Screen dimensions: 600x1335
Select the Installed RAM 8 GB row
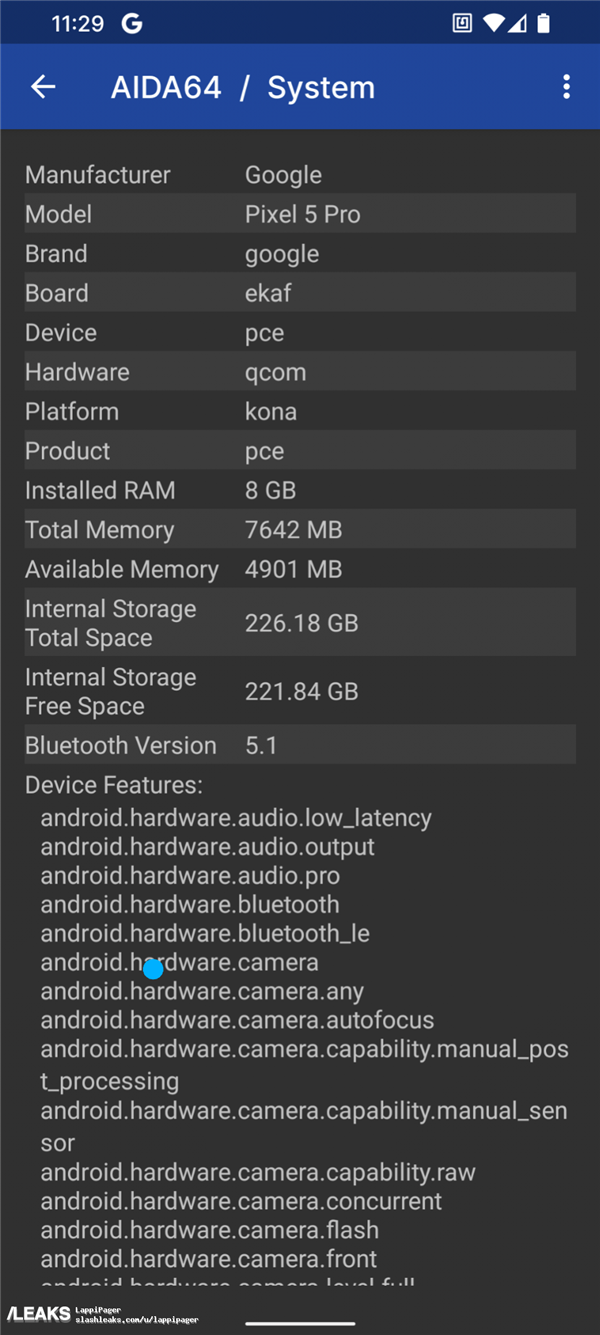pyautogui.click(x=300, y=489)
